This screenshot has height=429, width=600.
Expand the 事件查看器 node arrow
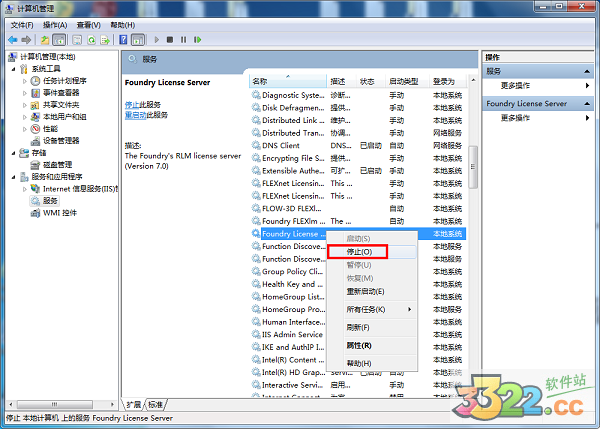coord(25,93)
